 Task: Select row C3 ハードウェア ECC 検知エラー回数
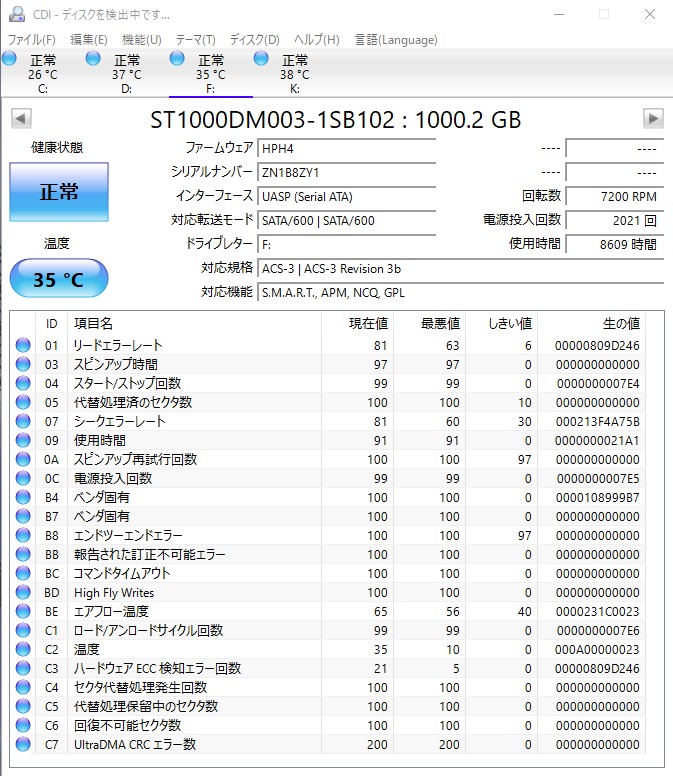coord(329,668)
